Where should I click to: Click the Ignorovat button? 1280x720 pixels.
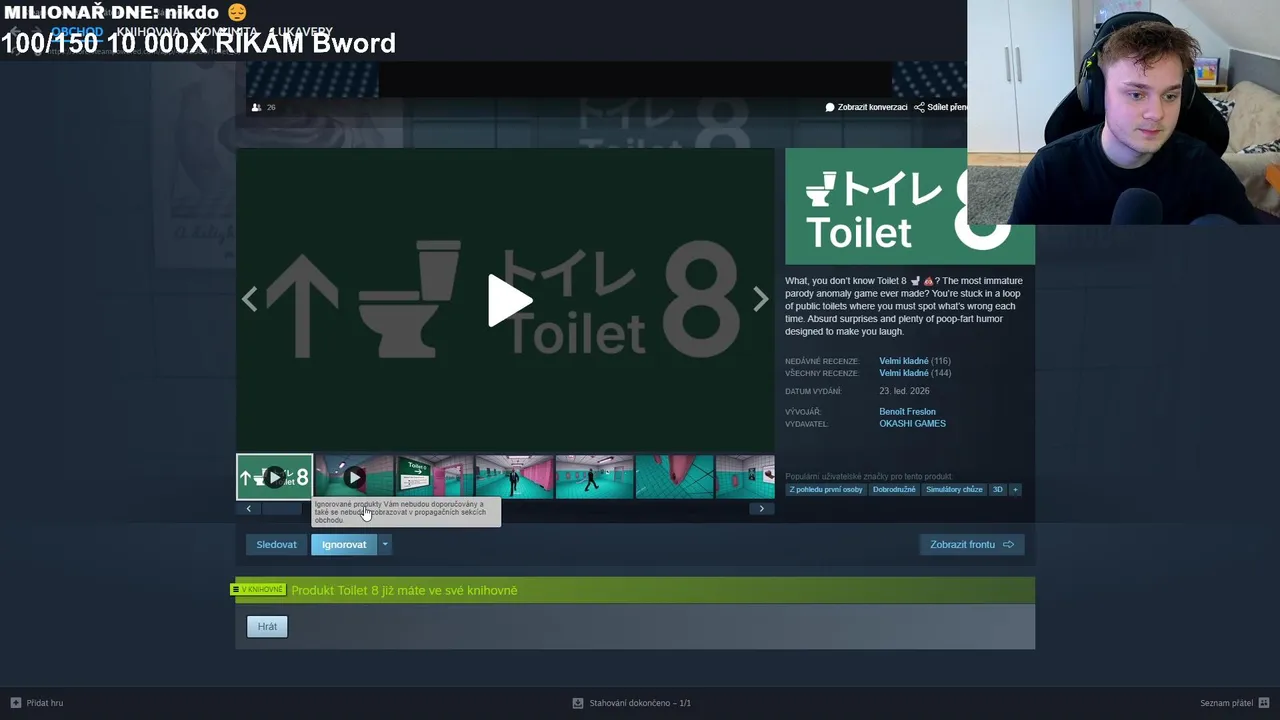[344, 544]
